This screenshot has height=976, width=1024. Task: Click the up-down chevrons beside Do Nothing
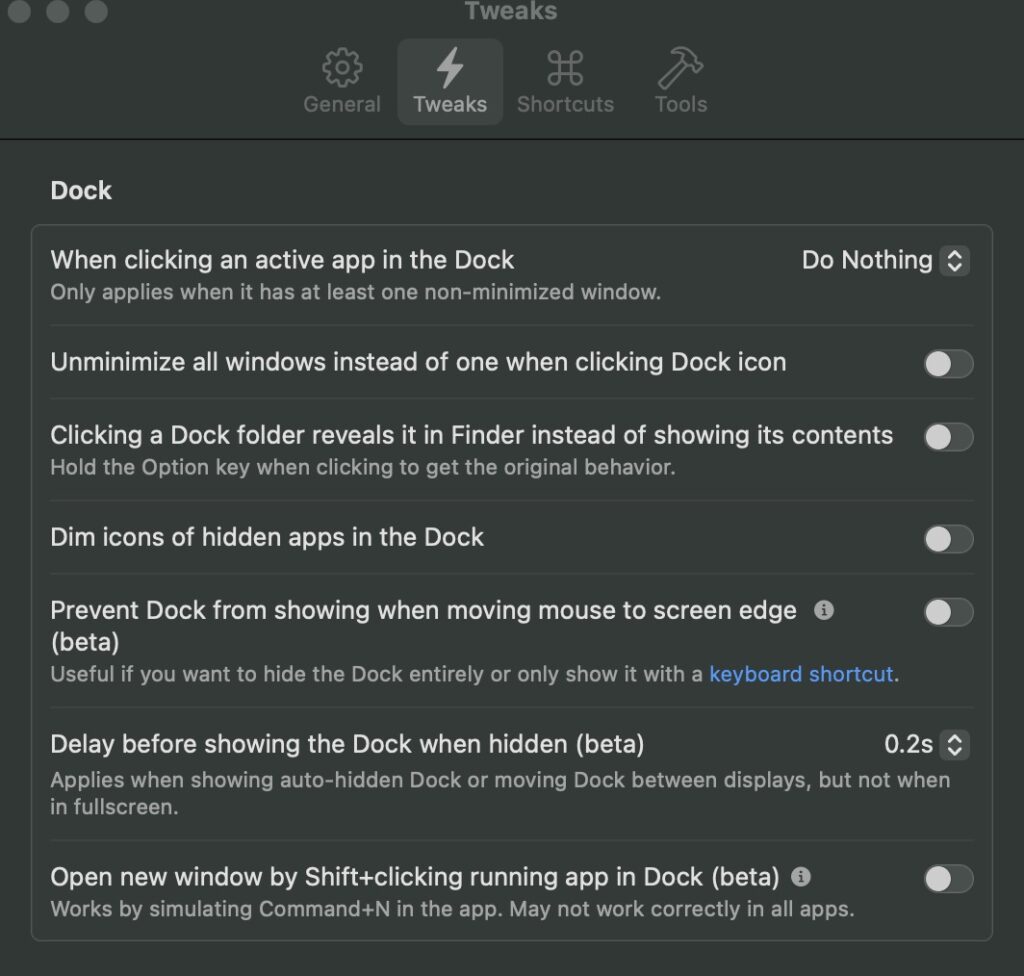coord(954,261)
